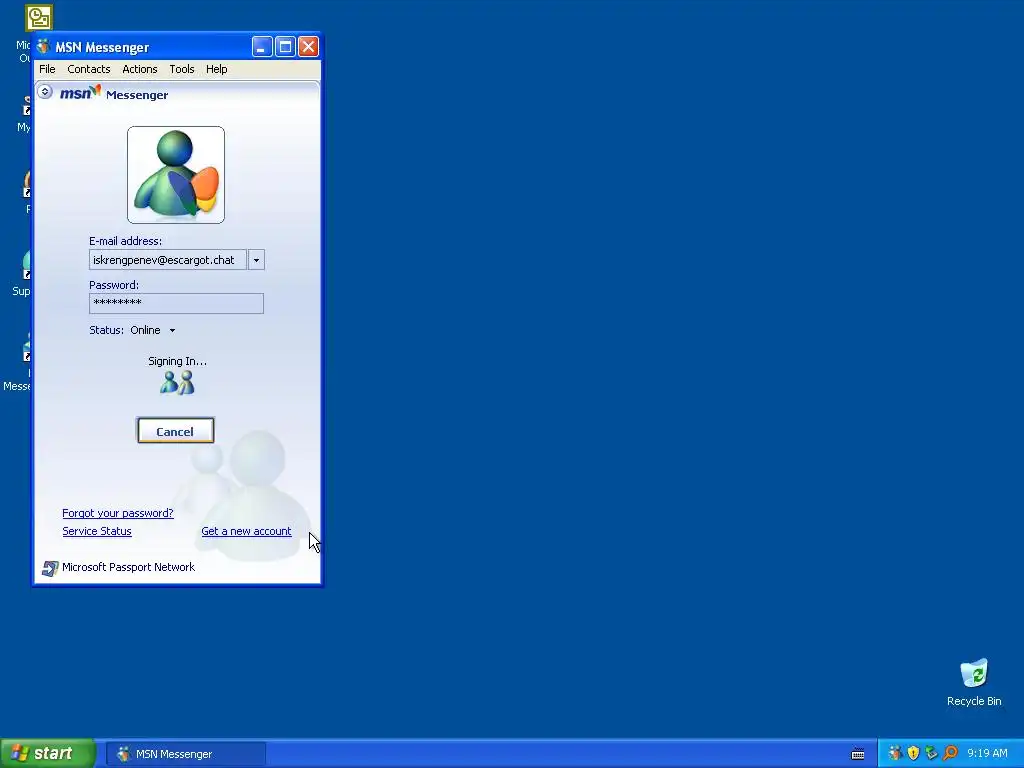Click the msn butterfly logo in the header
The image size is (1024, 768).
[x=80, y=92]
